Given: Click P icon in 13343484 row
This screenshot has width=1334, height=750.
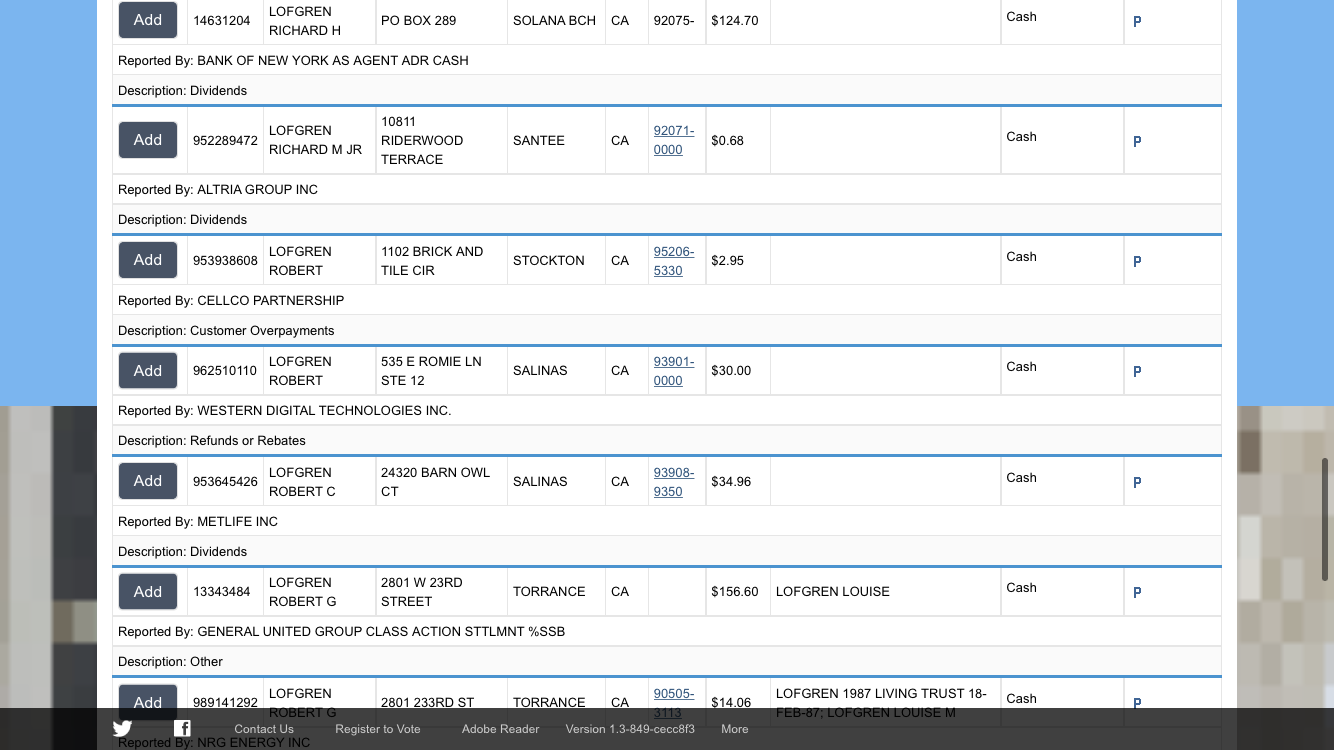Looking at the screenshot, I should pyautogui.click(x=1137, y=592).
